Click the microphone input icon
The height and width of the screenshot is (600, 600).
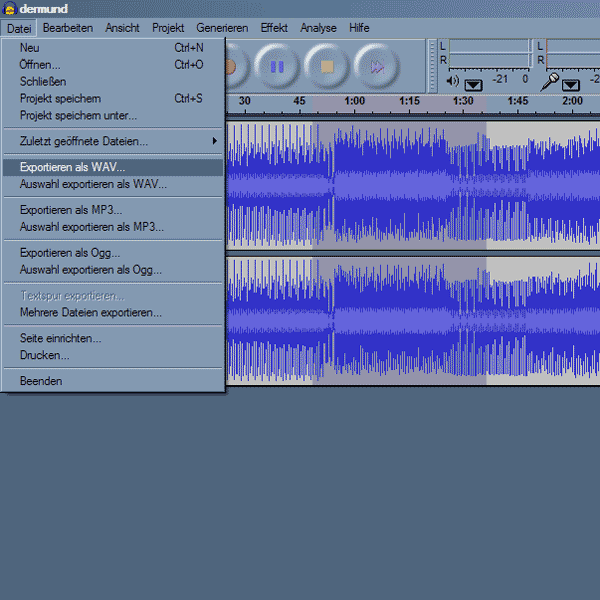pos(549,82)
